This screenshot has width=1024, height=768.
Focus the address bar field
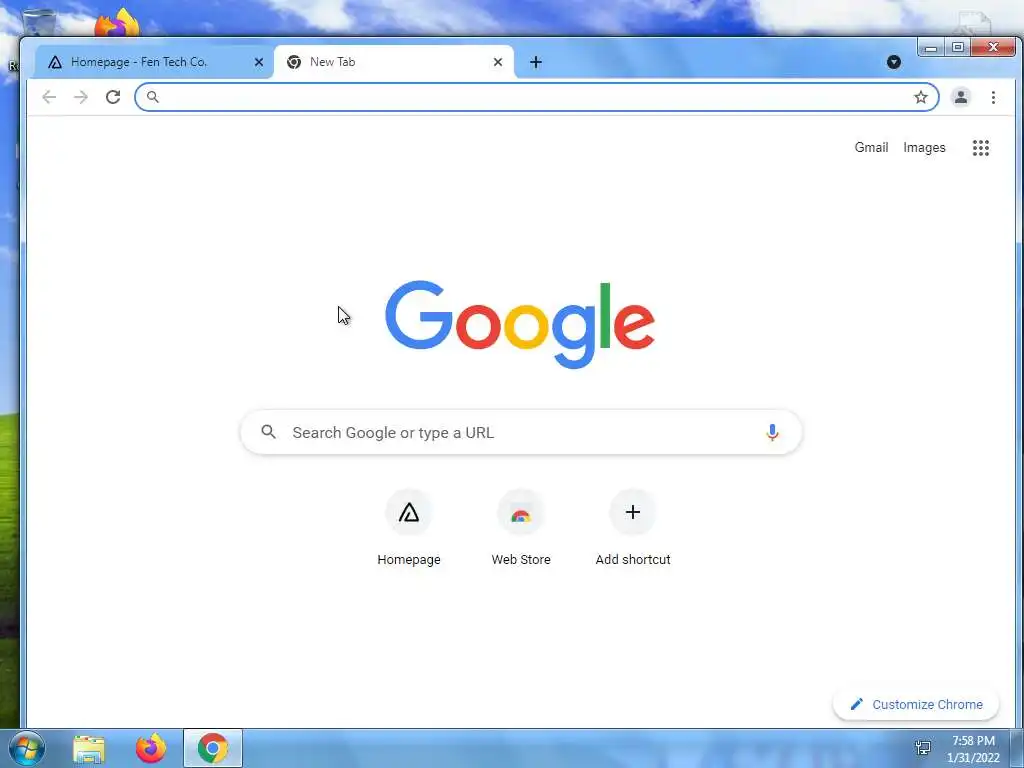pos(536,97)
